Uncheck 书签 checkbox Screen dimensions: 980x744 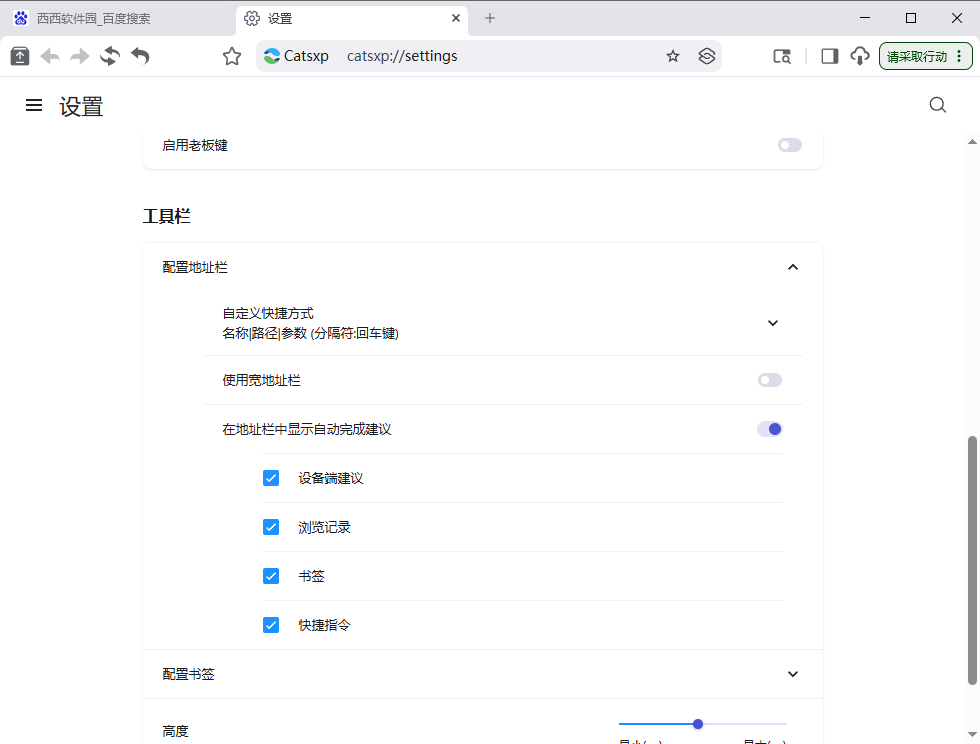(271, 576)
